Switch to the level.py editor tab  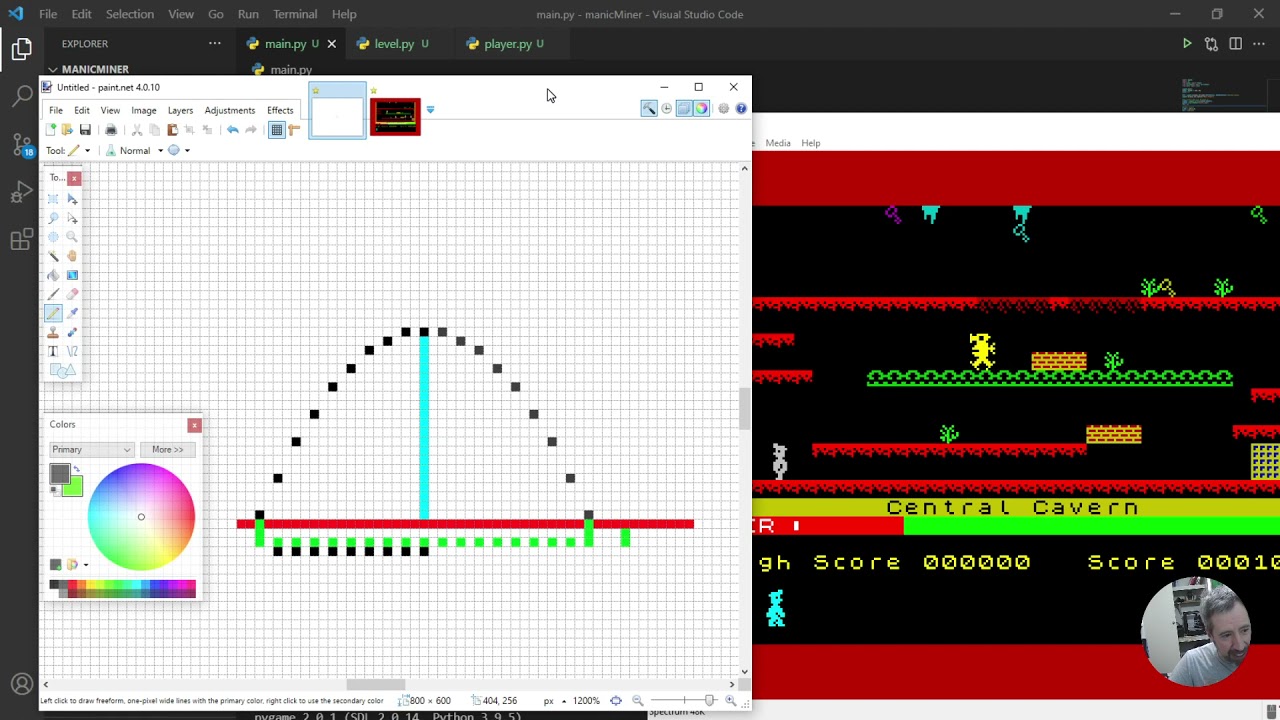(x=394, y=44)
